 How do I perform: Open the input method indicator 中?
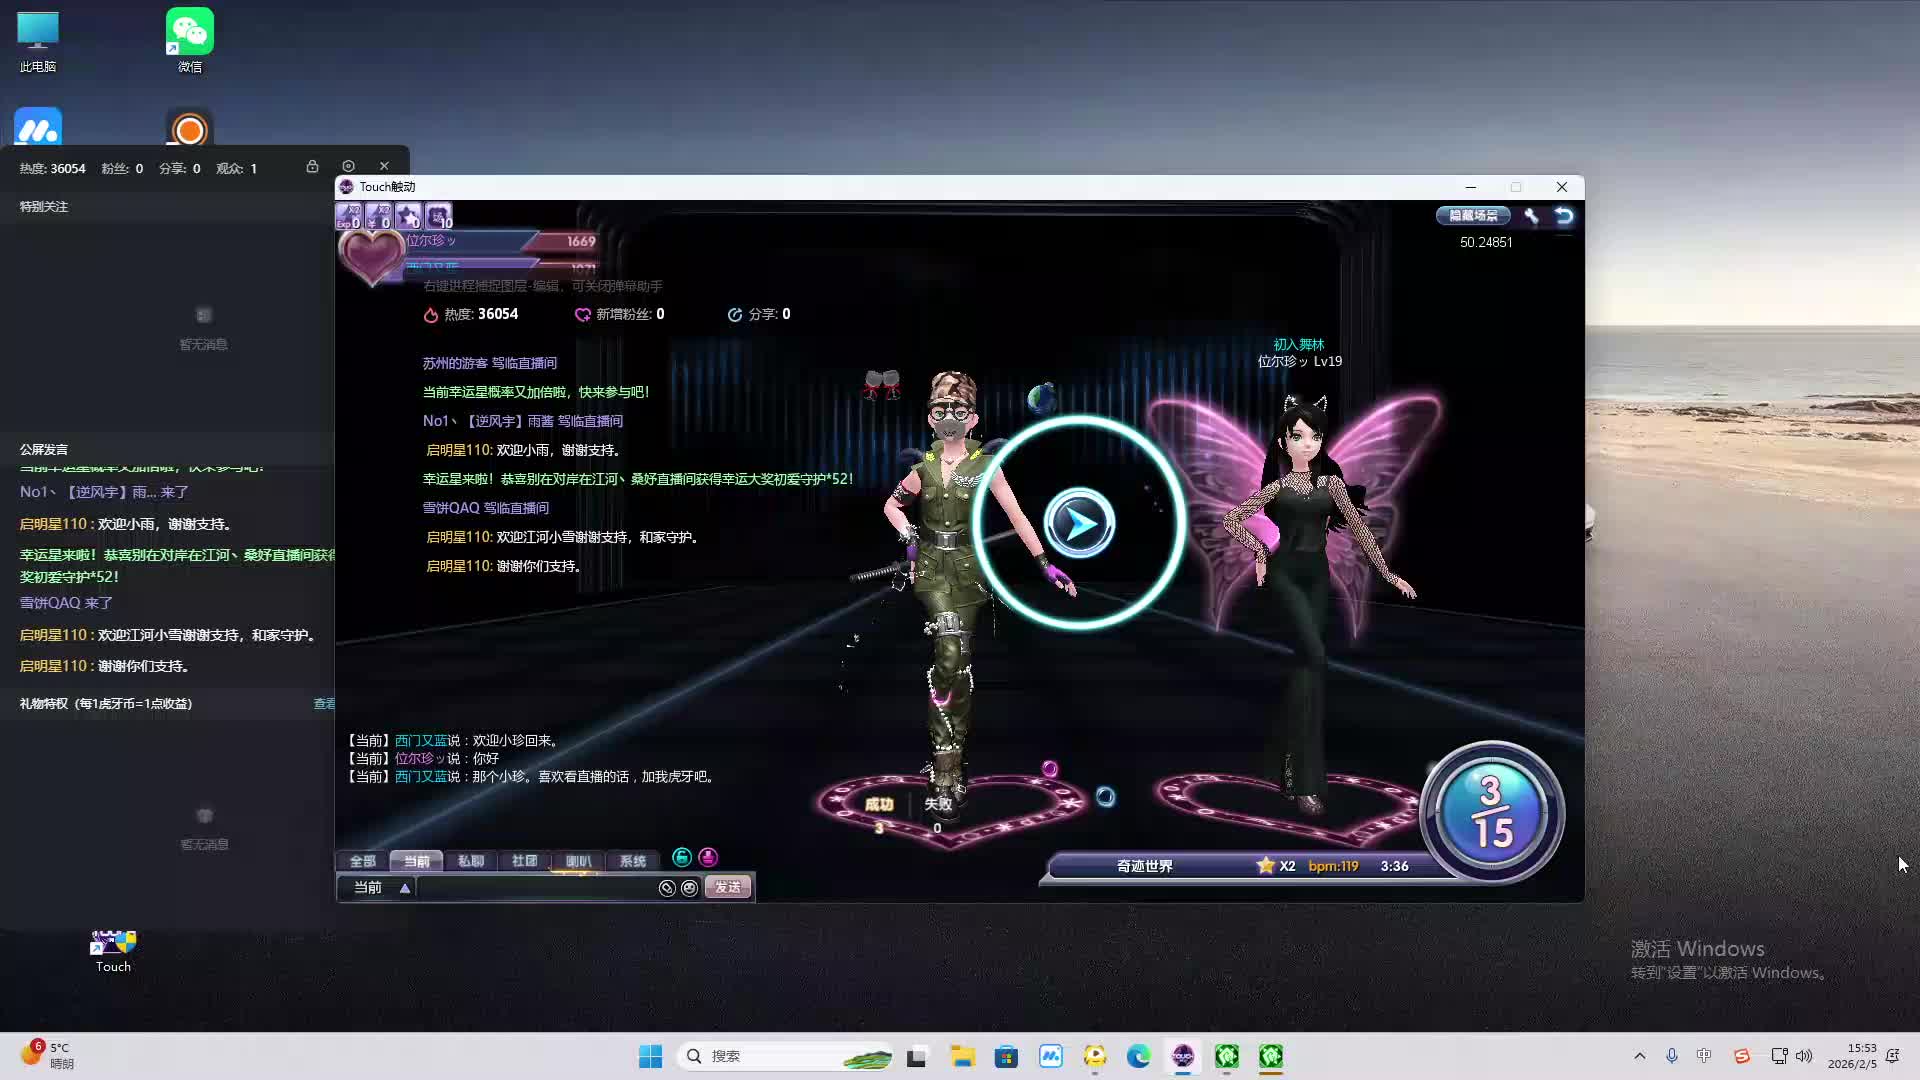pos(1704,1056)
